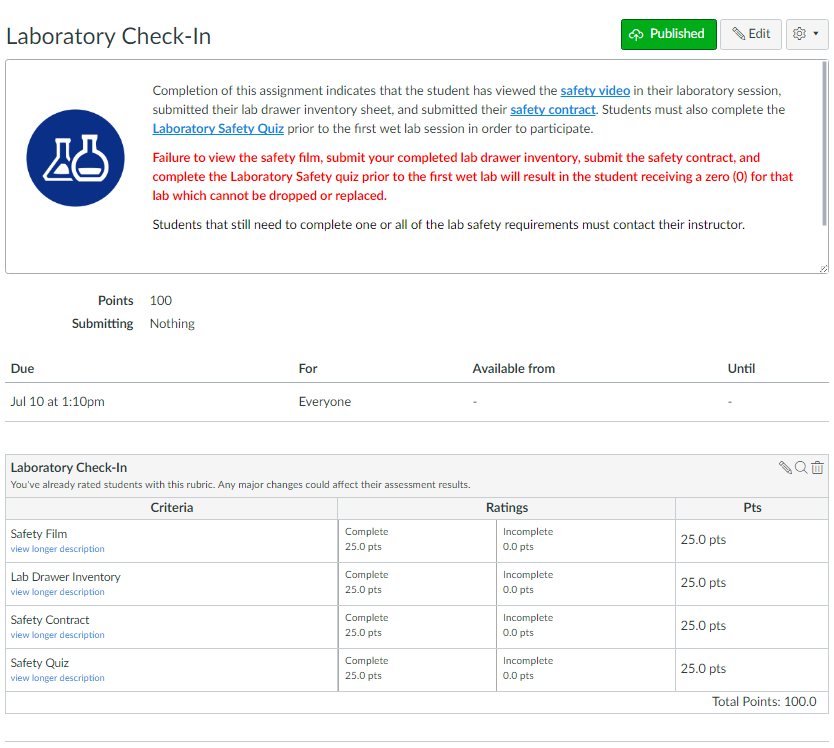View longer description for Safety Film

(56, 548)
